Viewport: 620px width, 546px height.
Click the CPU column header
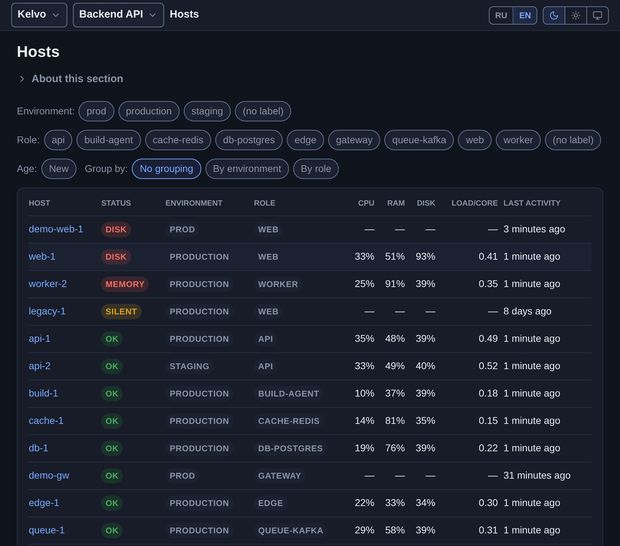(x=366, y=203)
